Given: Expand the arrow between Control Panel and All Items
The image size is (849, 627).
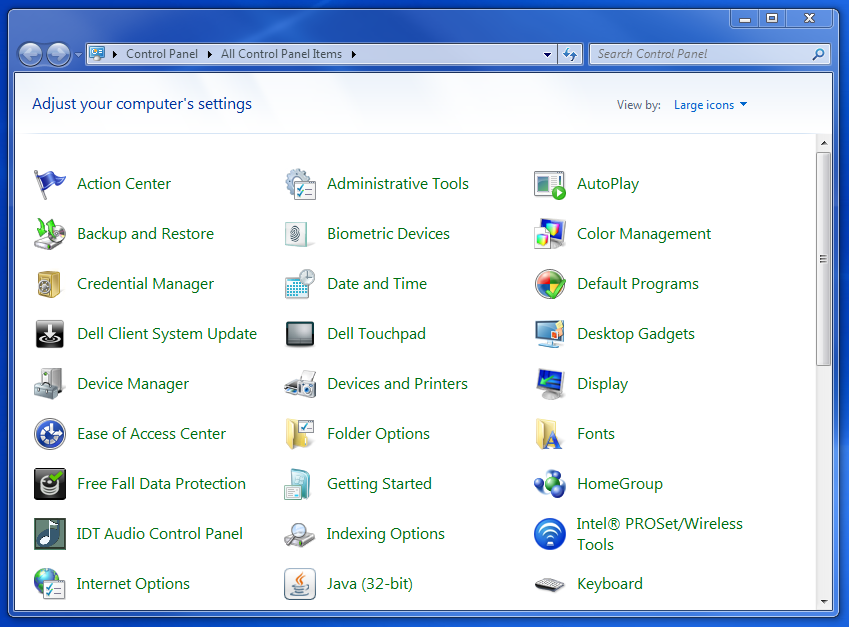Looking at the screenshot, I should (210, 54).
